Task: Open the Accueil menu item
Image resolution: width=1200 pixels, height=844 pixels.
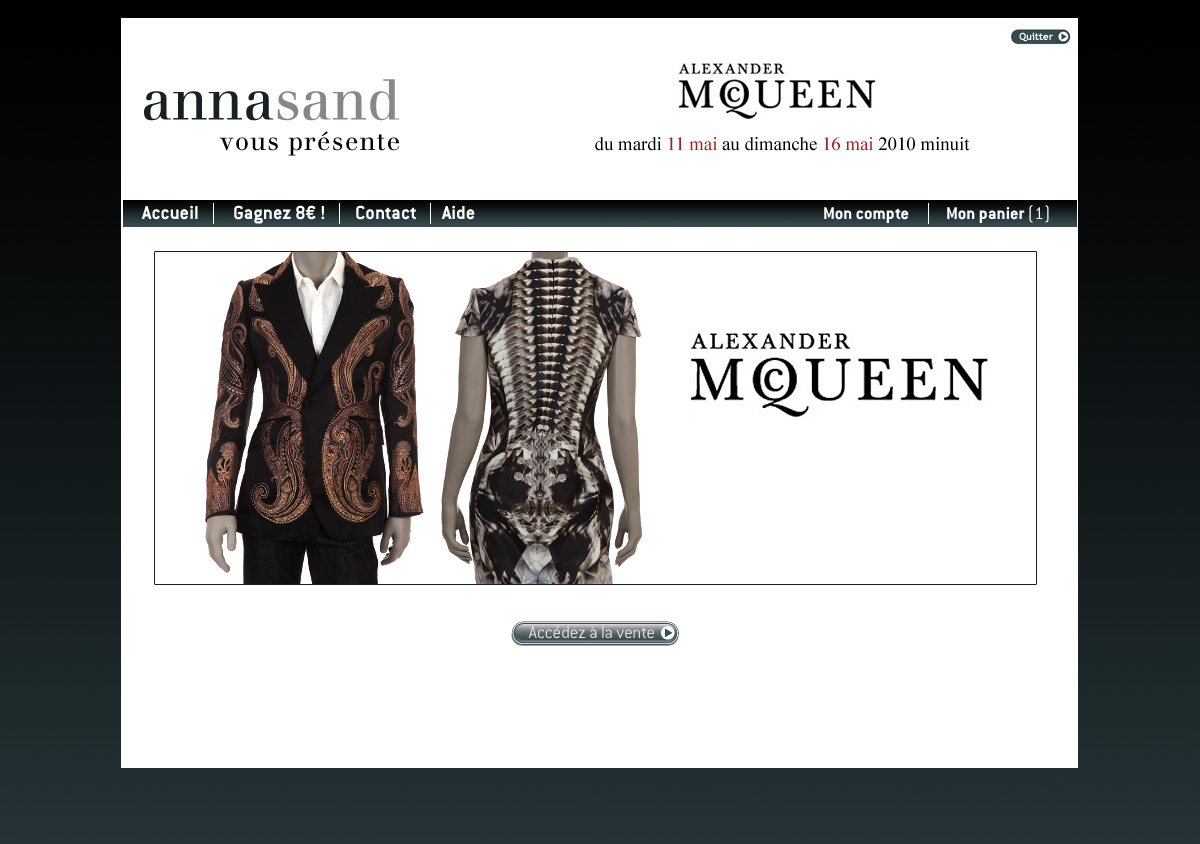Action: tap(170, 213)
